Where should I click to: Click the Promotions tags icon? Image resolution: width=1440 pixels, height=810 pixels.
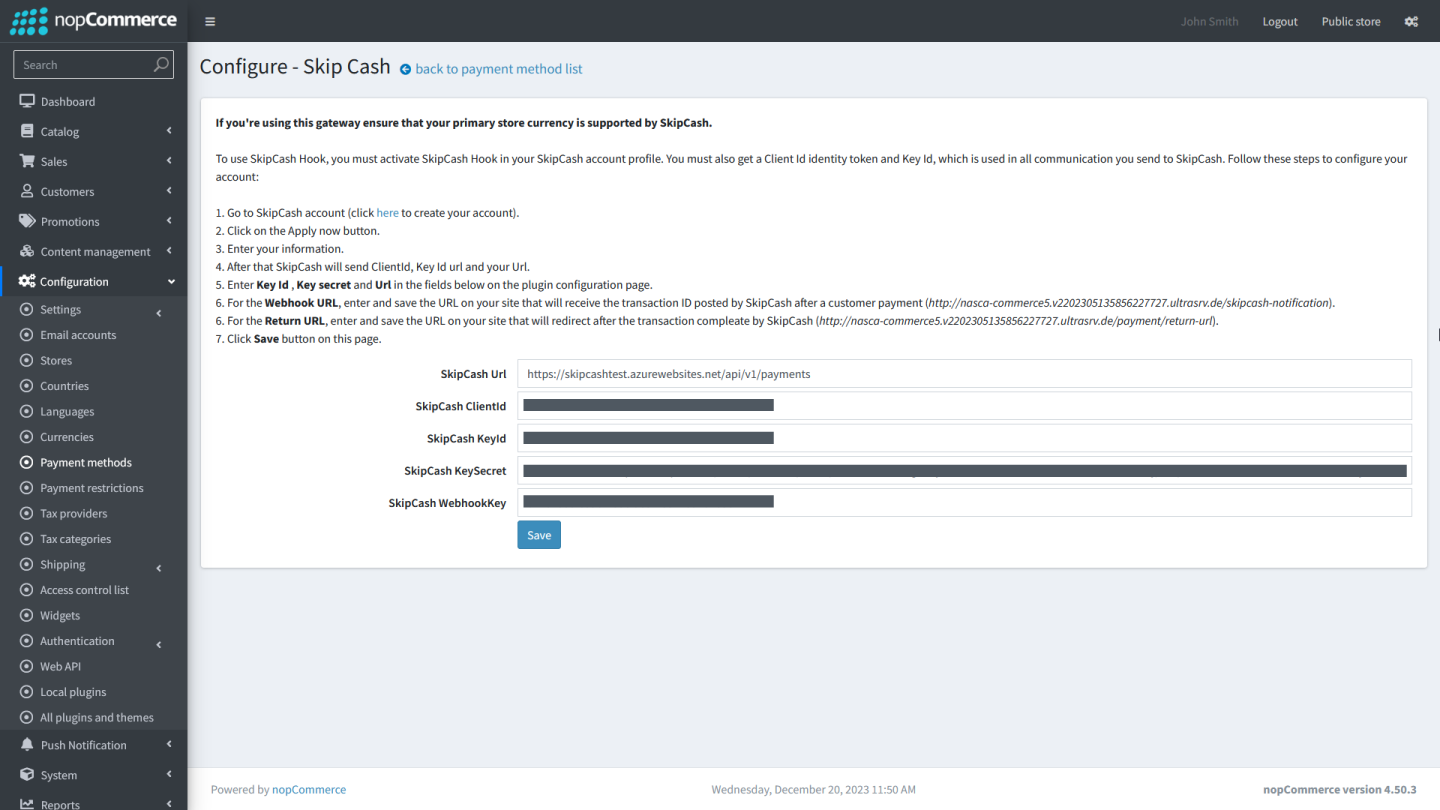[x=27, y=222]
